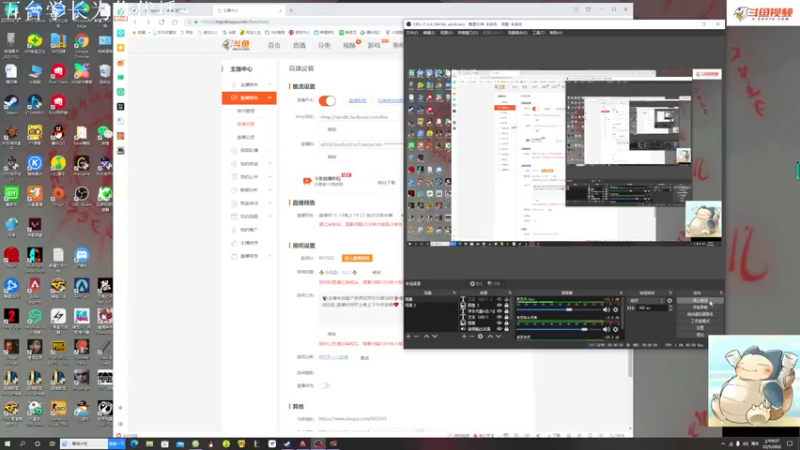The image size is (800, 450).
Task: Pop out the Scenes dock
Action: pos(454,293)
